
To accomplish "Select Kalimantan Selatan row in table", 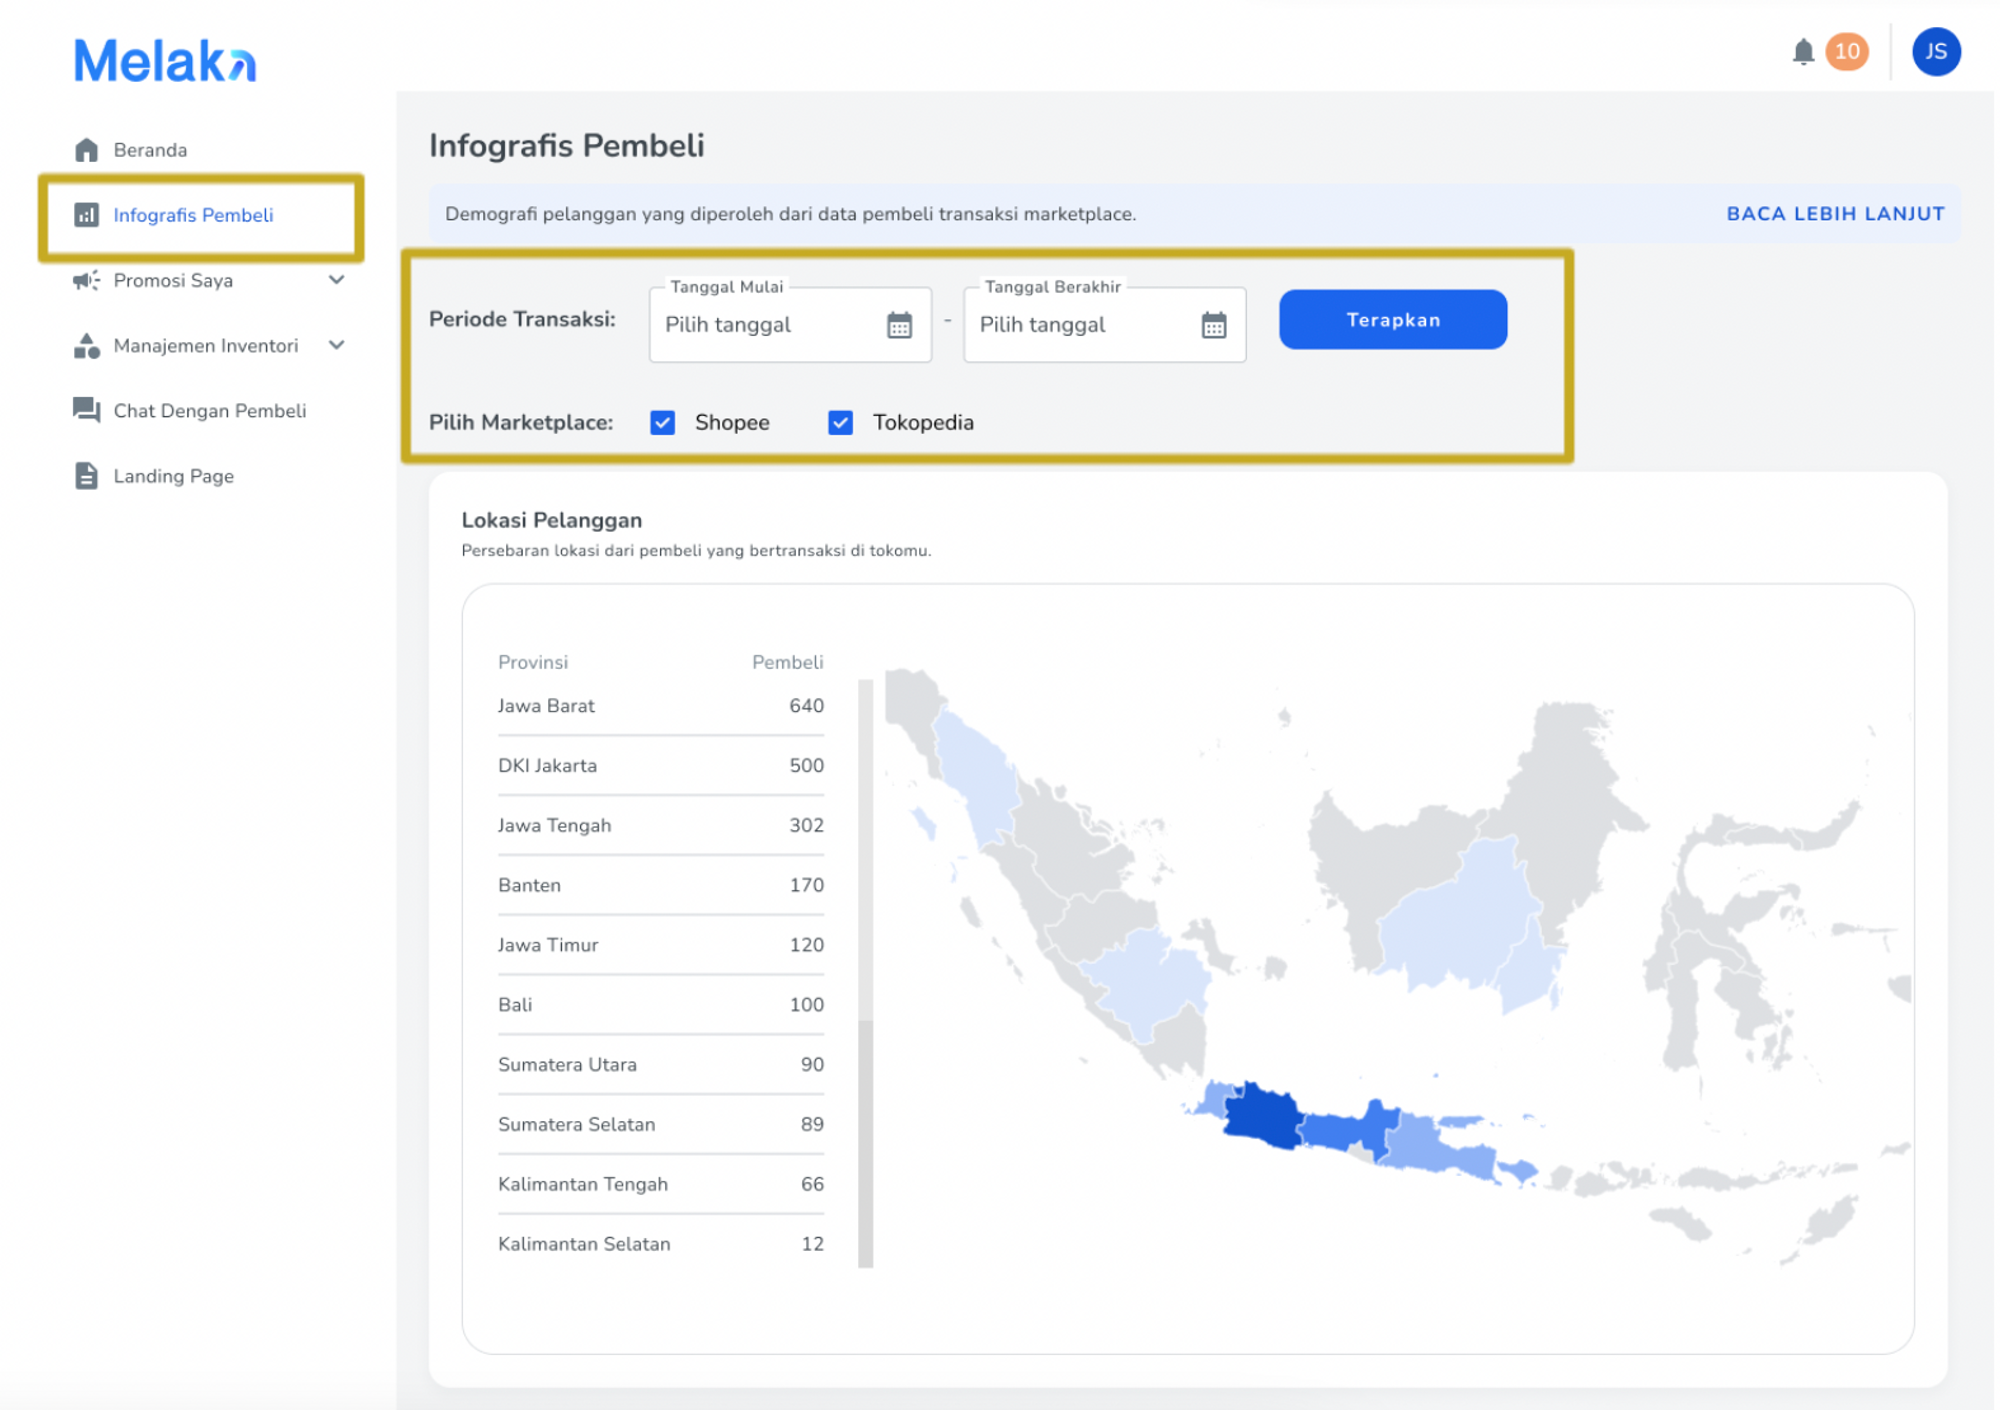I will (660, 1244).
